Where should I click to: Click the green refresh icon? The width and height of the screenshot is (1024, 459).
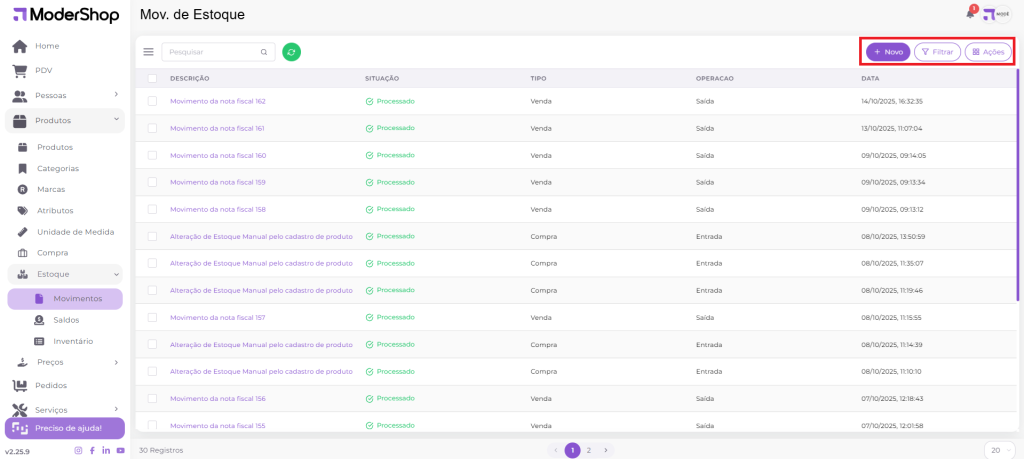click(x=291, y=52)
